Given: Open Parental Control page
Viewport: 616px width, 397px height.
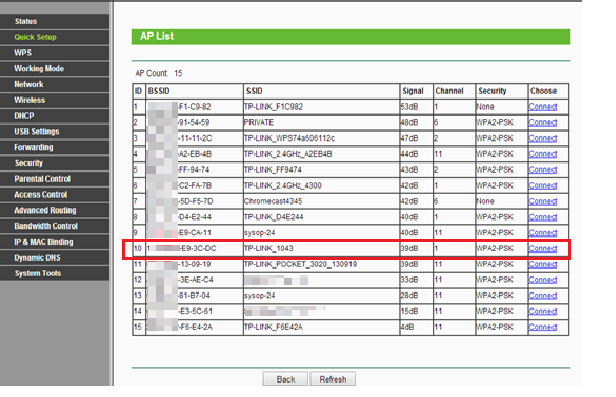Looking at the screenshot, I should pos(42,179).
